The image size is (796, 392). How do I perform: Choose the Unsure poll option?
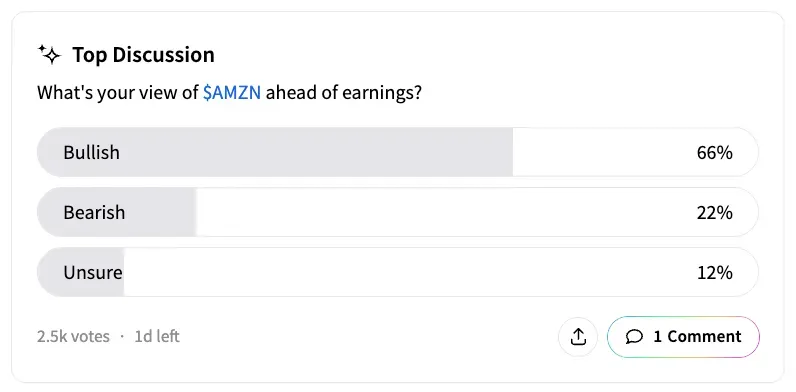click(x=397, y=273)
